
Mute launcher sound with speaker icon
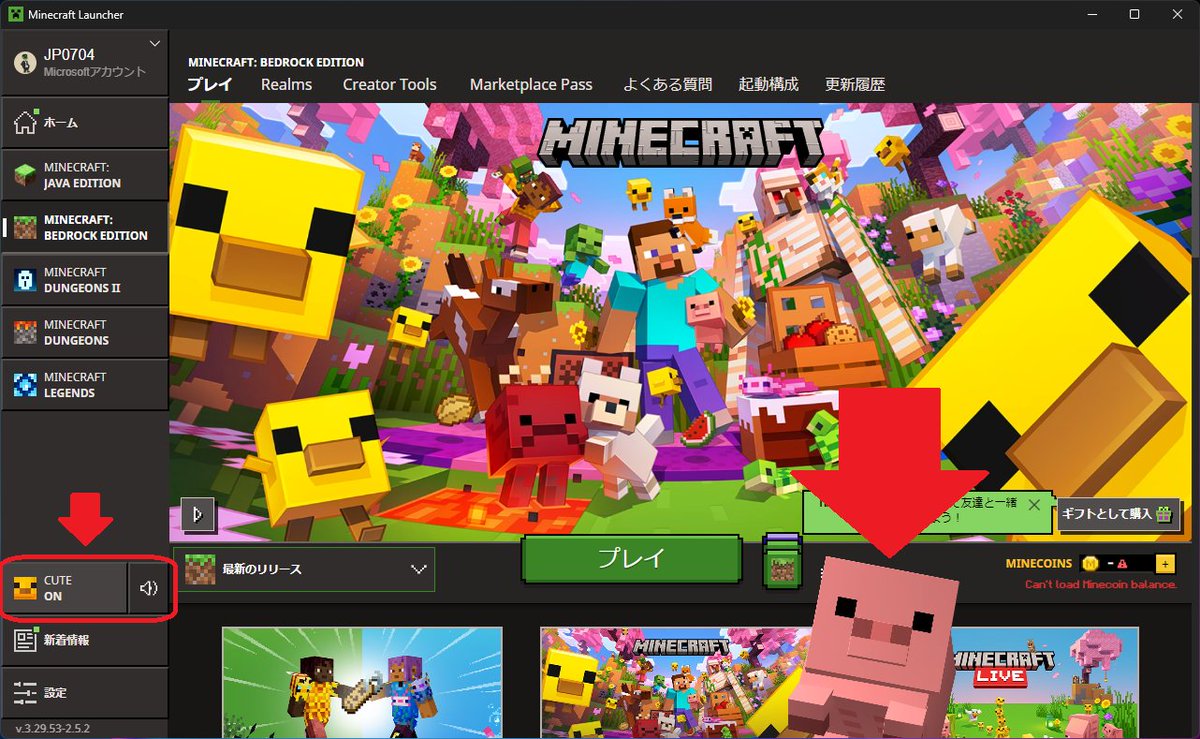[149, 588]
